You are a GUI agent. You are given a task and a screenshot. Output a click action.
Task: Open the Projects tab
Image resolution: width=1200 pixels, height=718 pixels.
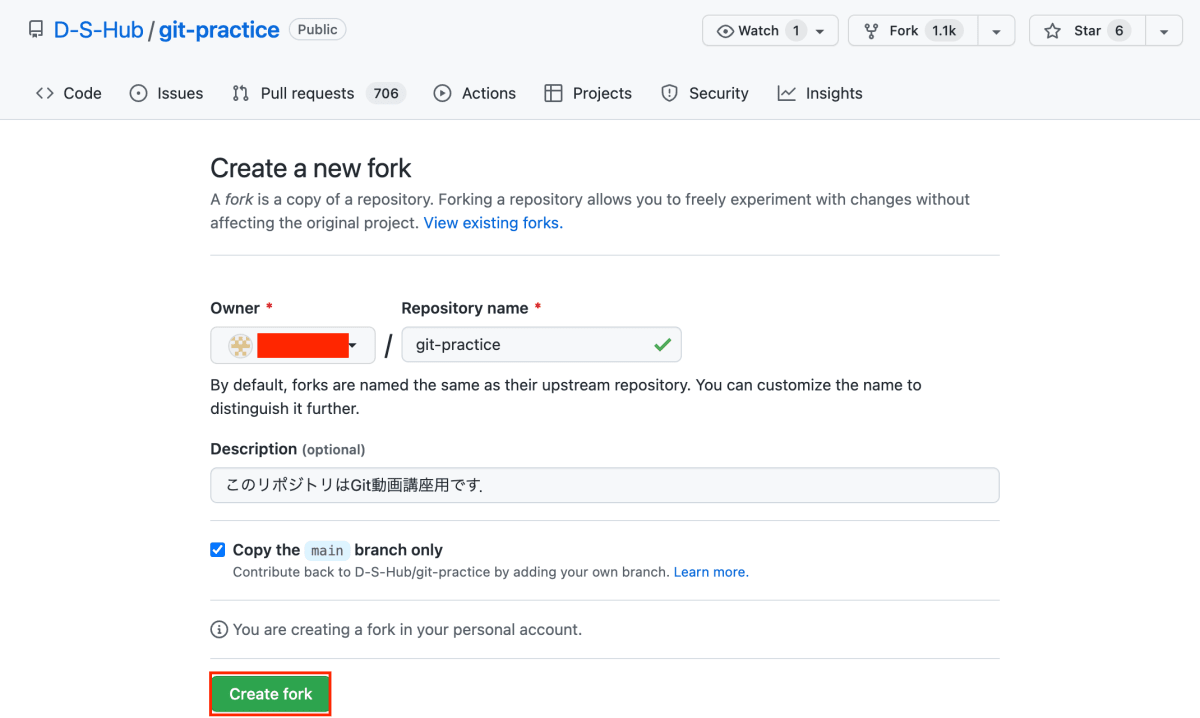pyautogui.click(x=588, y=93)
